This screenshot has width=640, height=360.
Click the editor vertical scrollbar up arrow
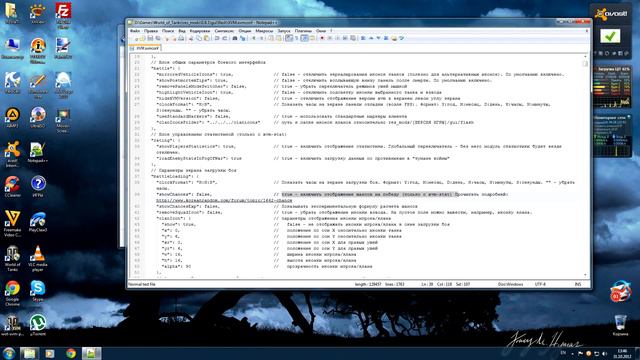[x=585, y=57]
